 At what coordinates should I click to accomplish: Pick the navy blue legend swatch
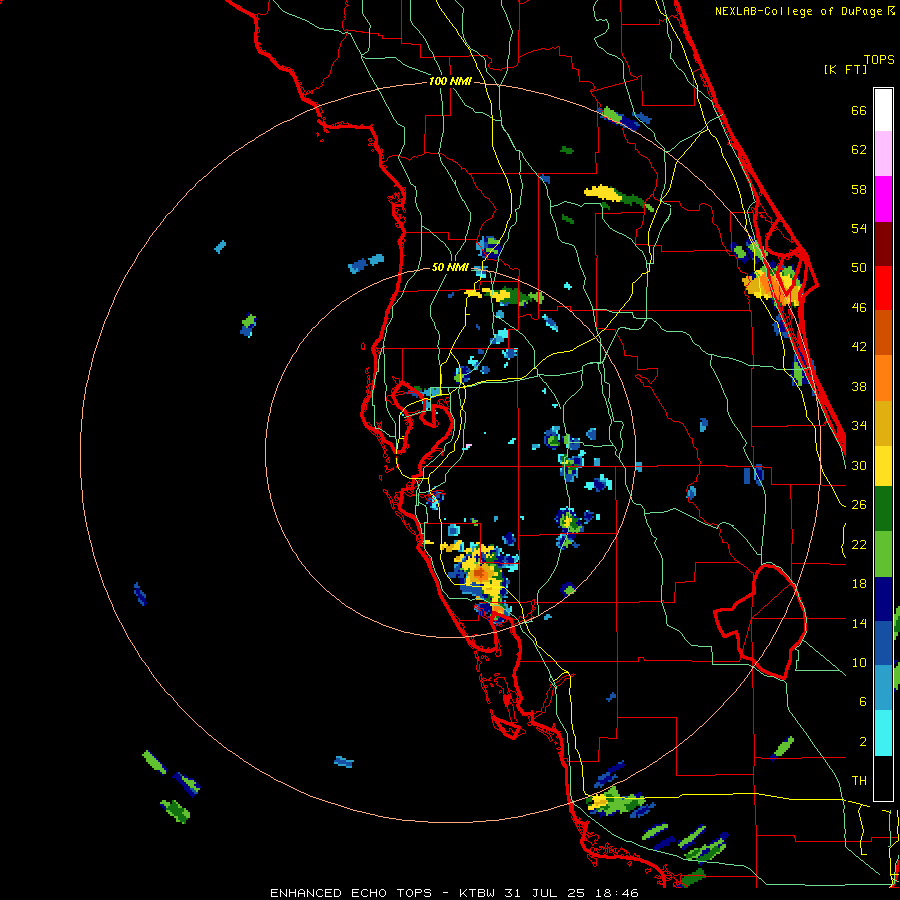coord(883,599)
